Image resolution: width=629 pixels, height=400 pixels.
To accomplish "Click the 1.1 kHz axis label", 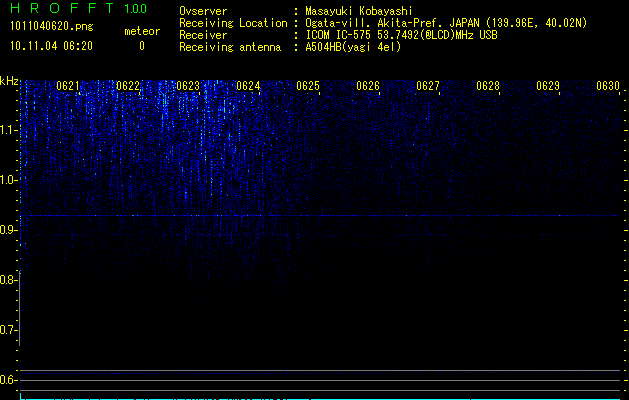I will [x=8, y=130].
